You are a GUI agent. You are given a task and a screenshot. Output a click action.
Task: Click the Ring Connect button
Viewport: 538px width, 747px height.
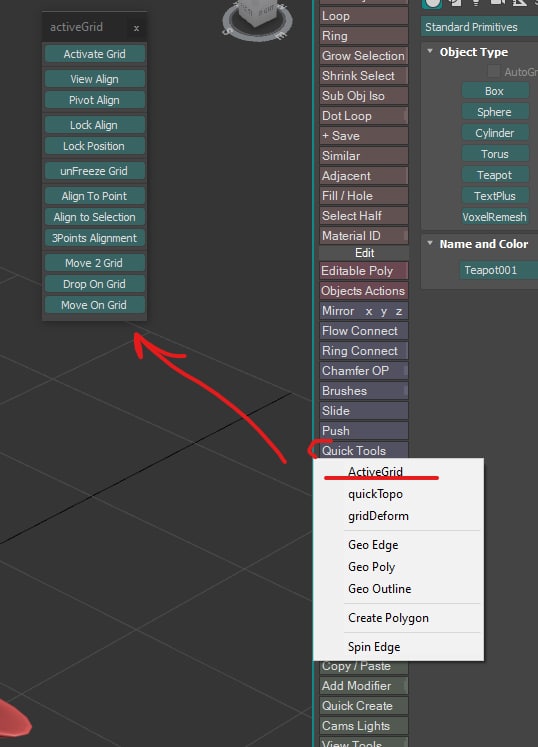tap(364, 351)
